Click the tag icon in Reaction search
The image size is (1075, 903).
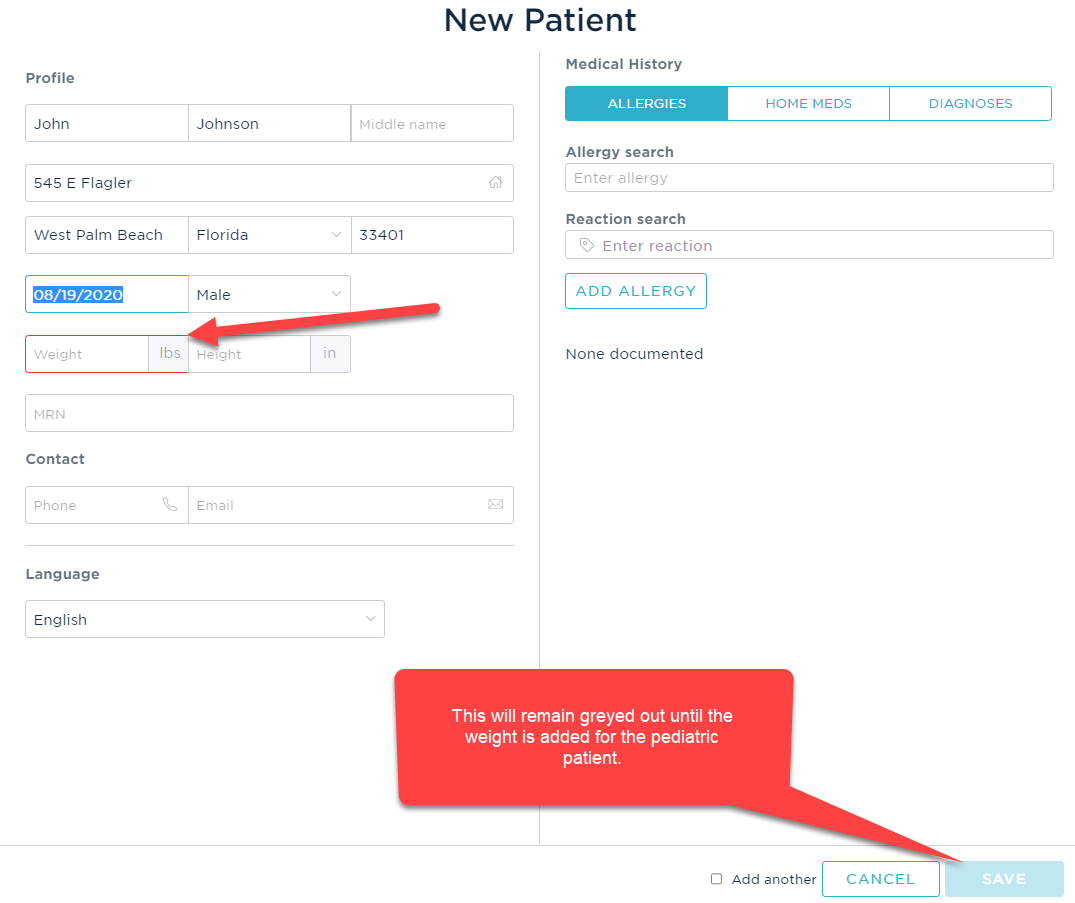click(586, 245)
